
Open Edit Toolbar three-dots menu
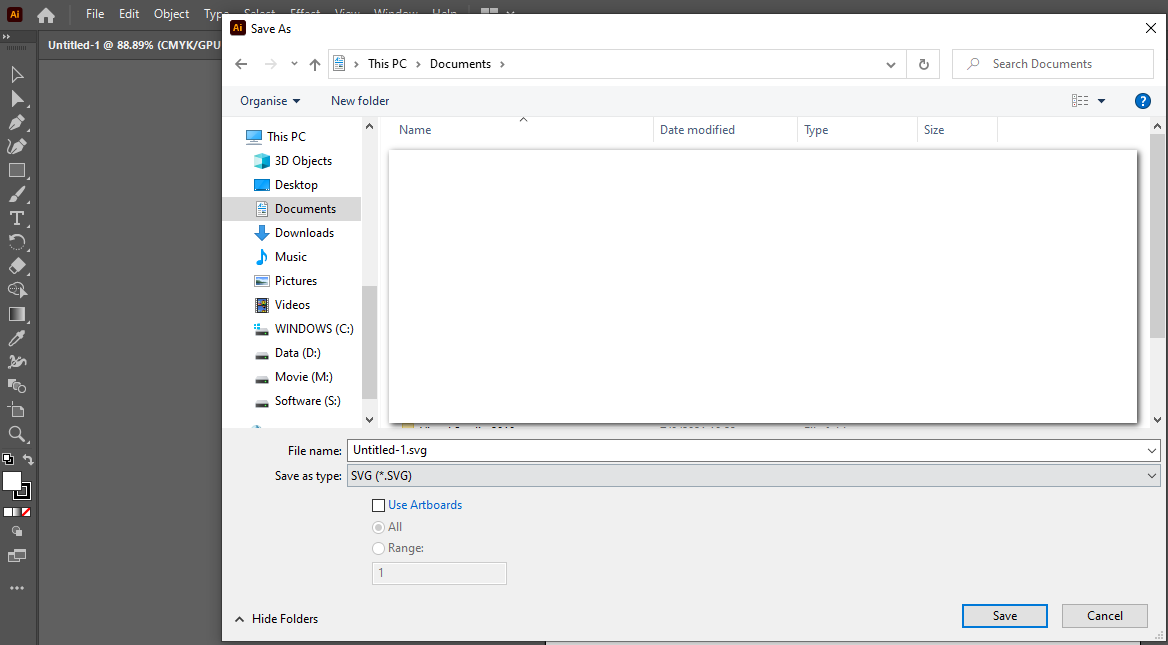[x=16, y=588]
